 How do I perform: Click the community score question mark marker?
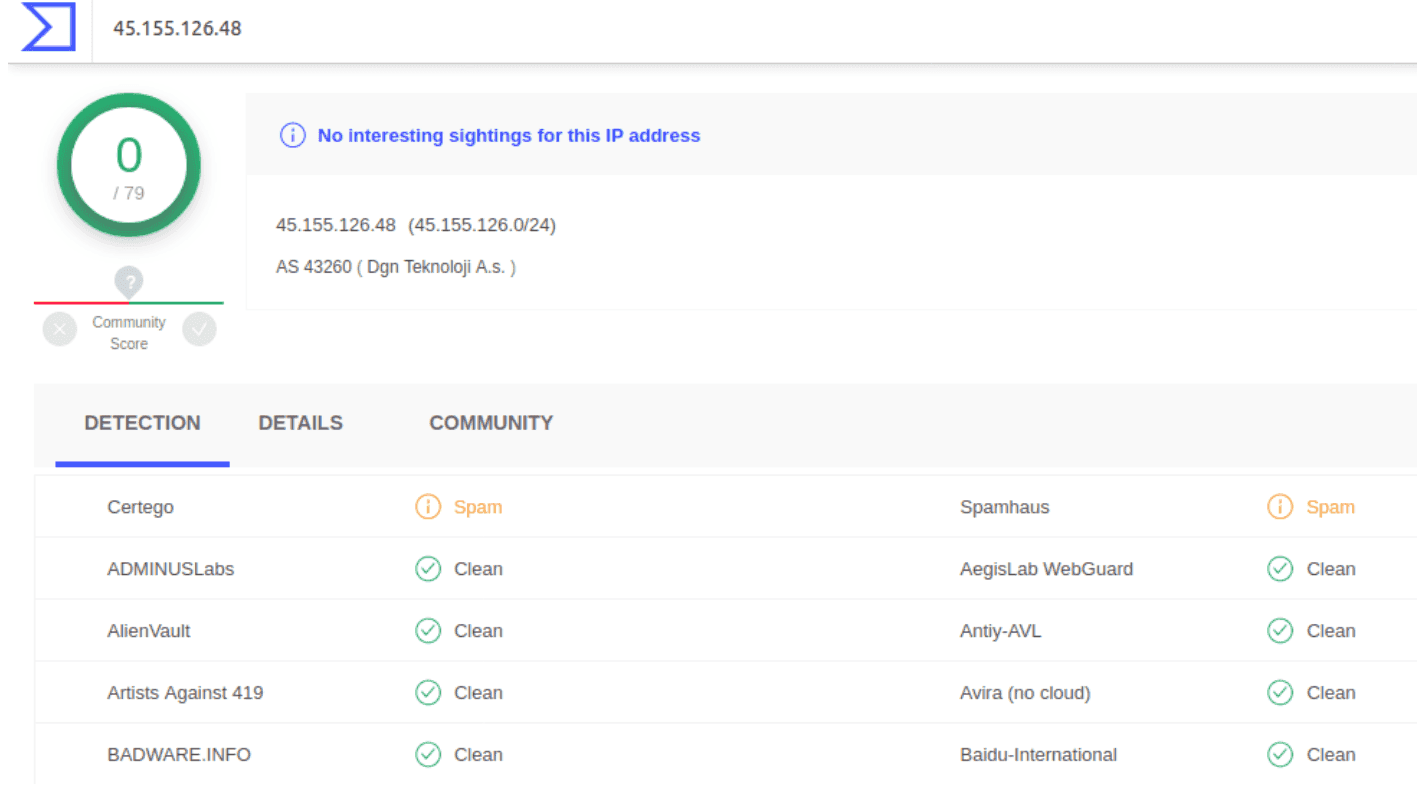pyautogui.click(x=129, y=281)
